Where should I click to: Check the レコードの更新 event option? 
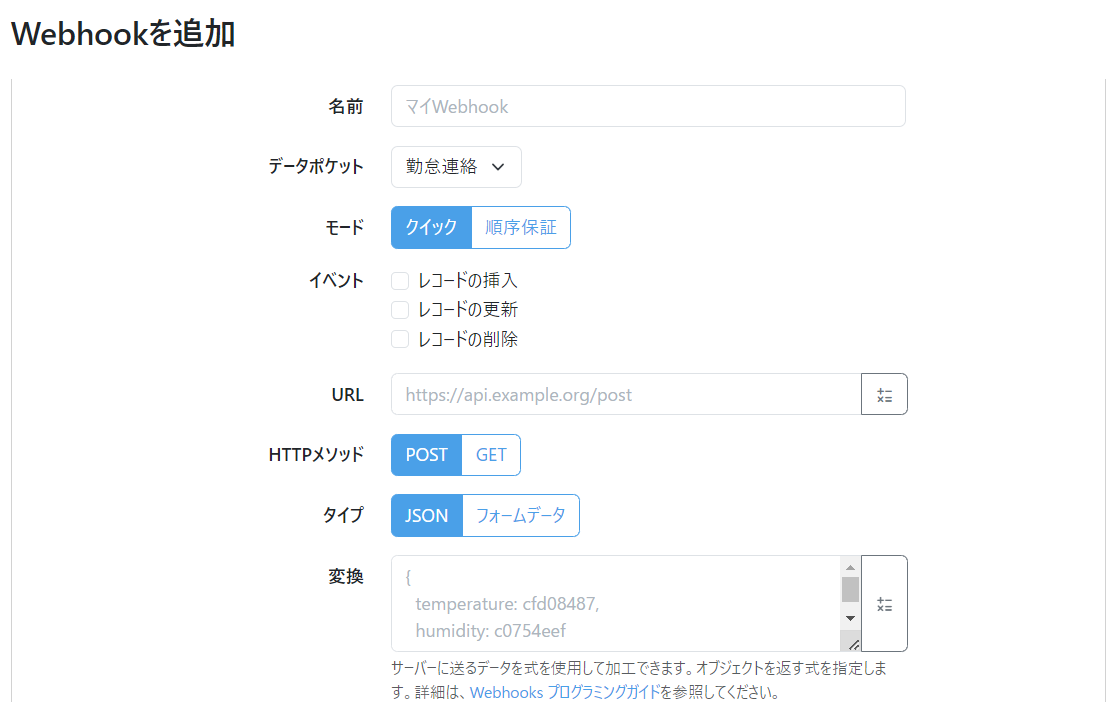400,310
